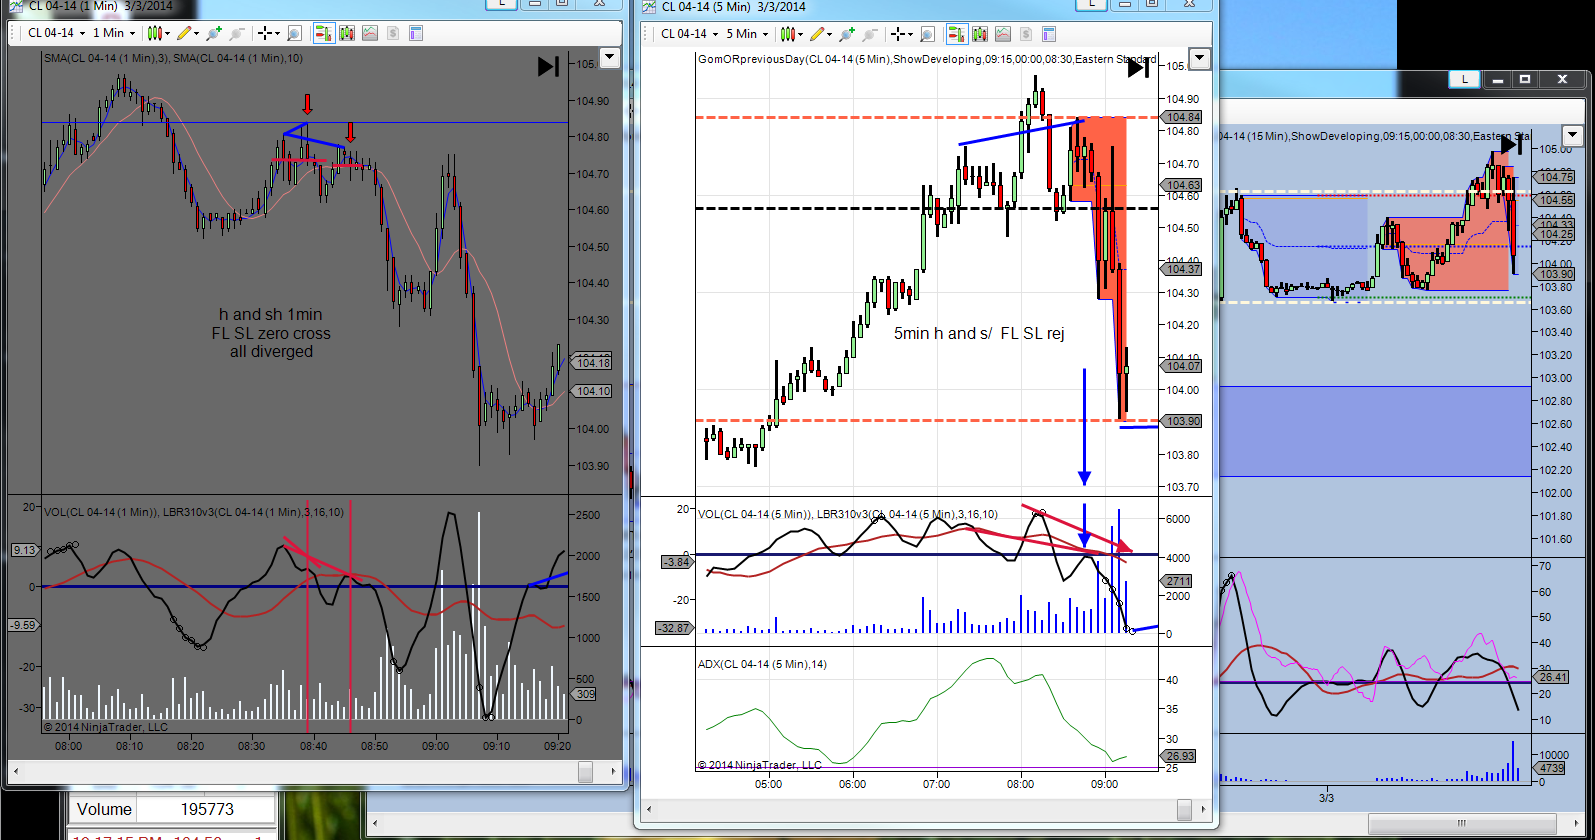This screenshot has width=1595, height=840.
Task: Open the zoom search magnifier in 5 Min chart
Action: (927, 34)
